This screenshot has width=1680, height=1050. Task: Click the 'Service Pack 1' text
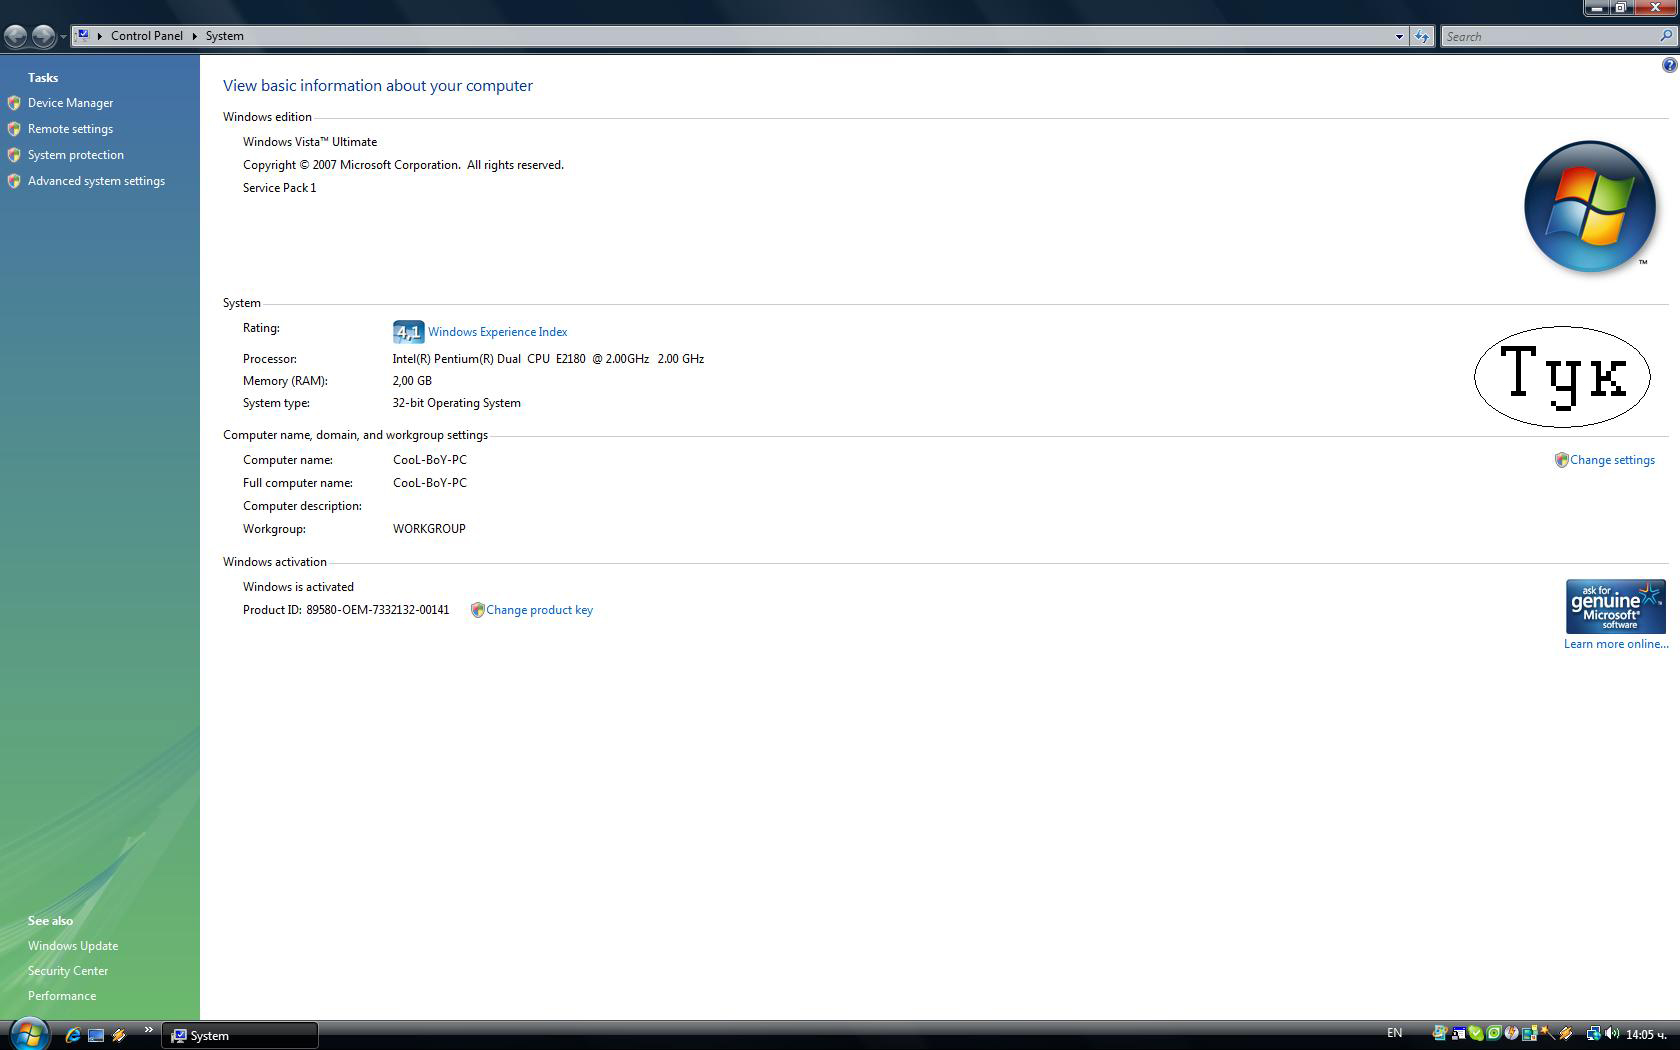click(279, 188)
